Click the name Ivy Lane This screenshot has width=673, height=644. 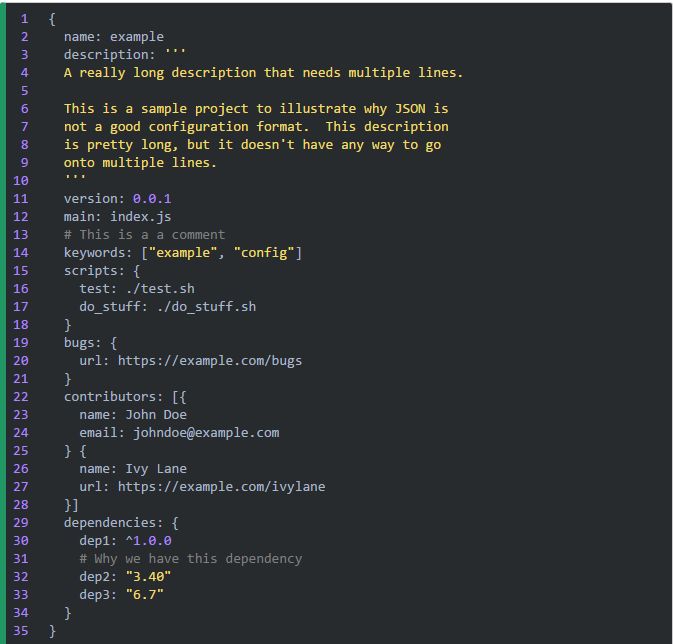[156, 468]
